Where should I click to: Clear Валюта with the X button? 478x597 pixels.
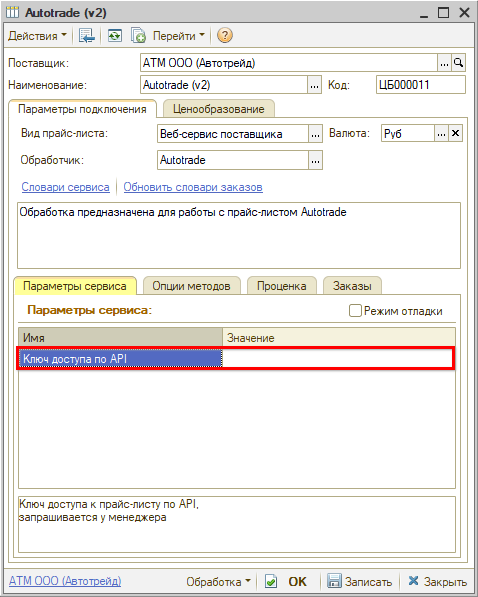456,134
